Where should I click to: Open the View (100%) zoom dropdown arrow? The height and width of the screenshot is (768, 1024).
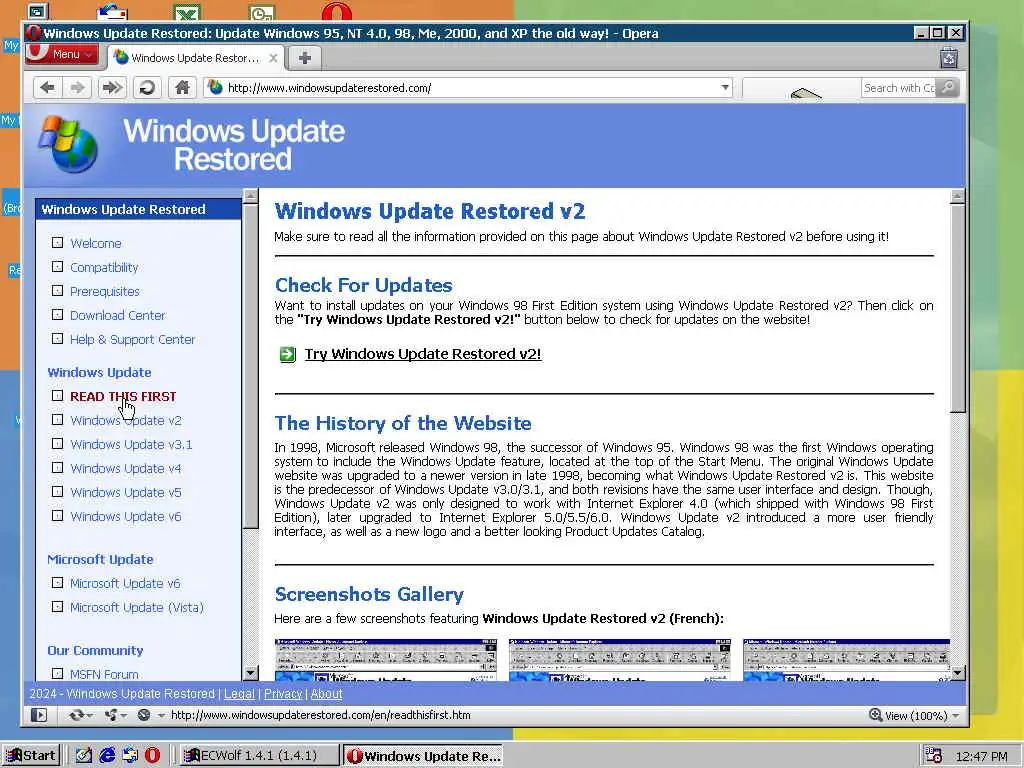pos(956,716)
